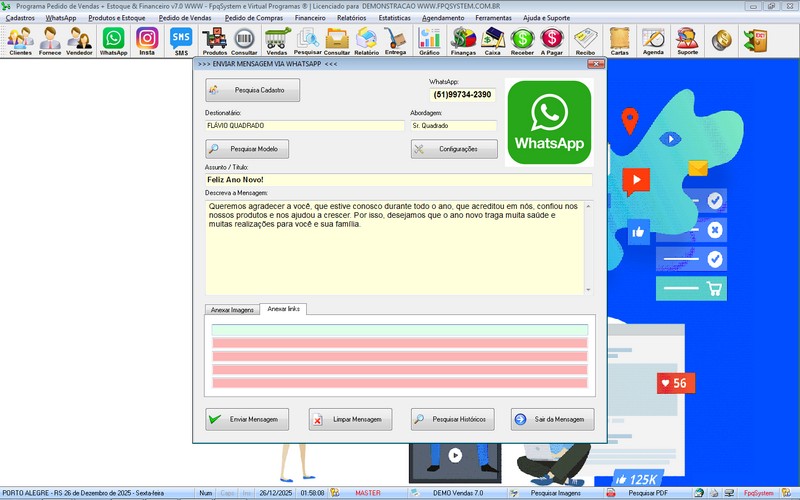The image size is (800, 500).
Task: Click the WhatsApp phone number field
Action: coord(462,94)
